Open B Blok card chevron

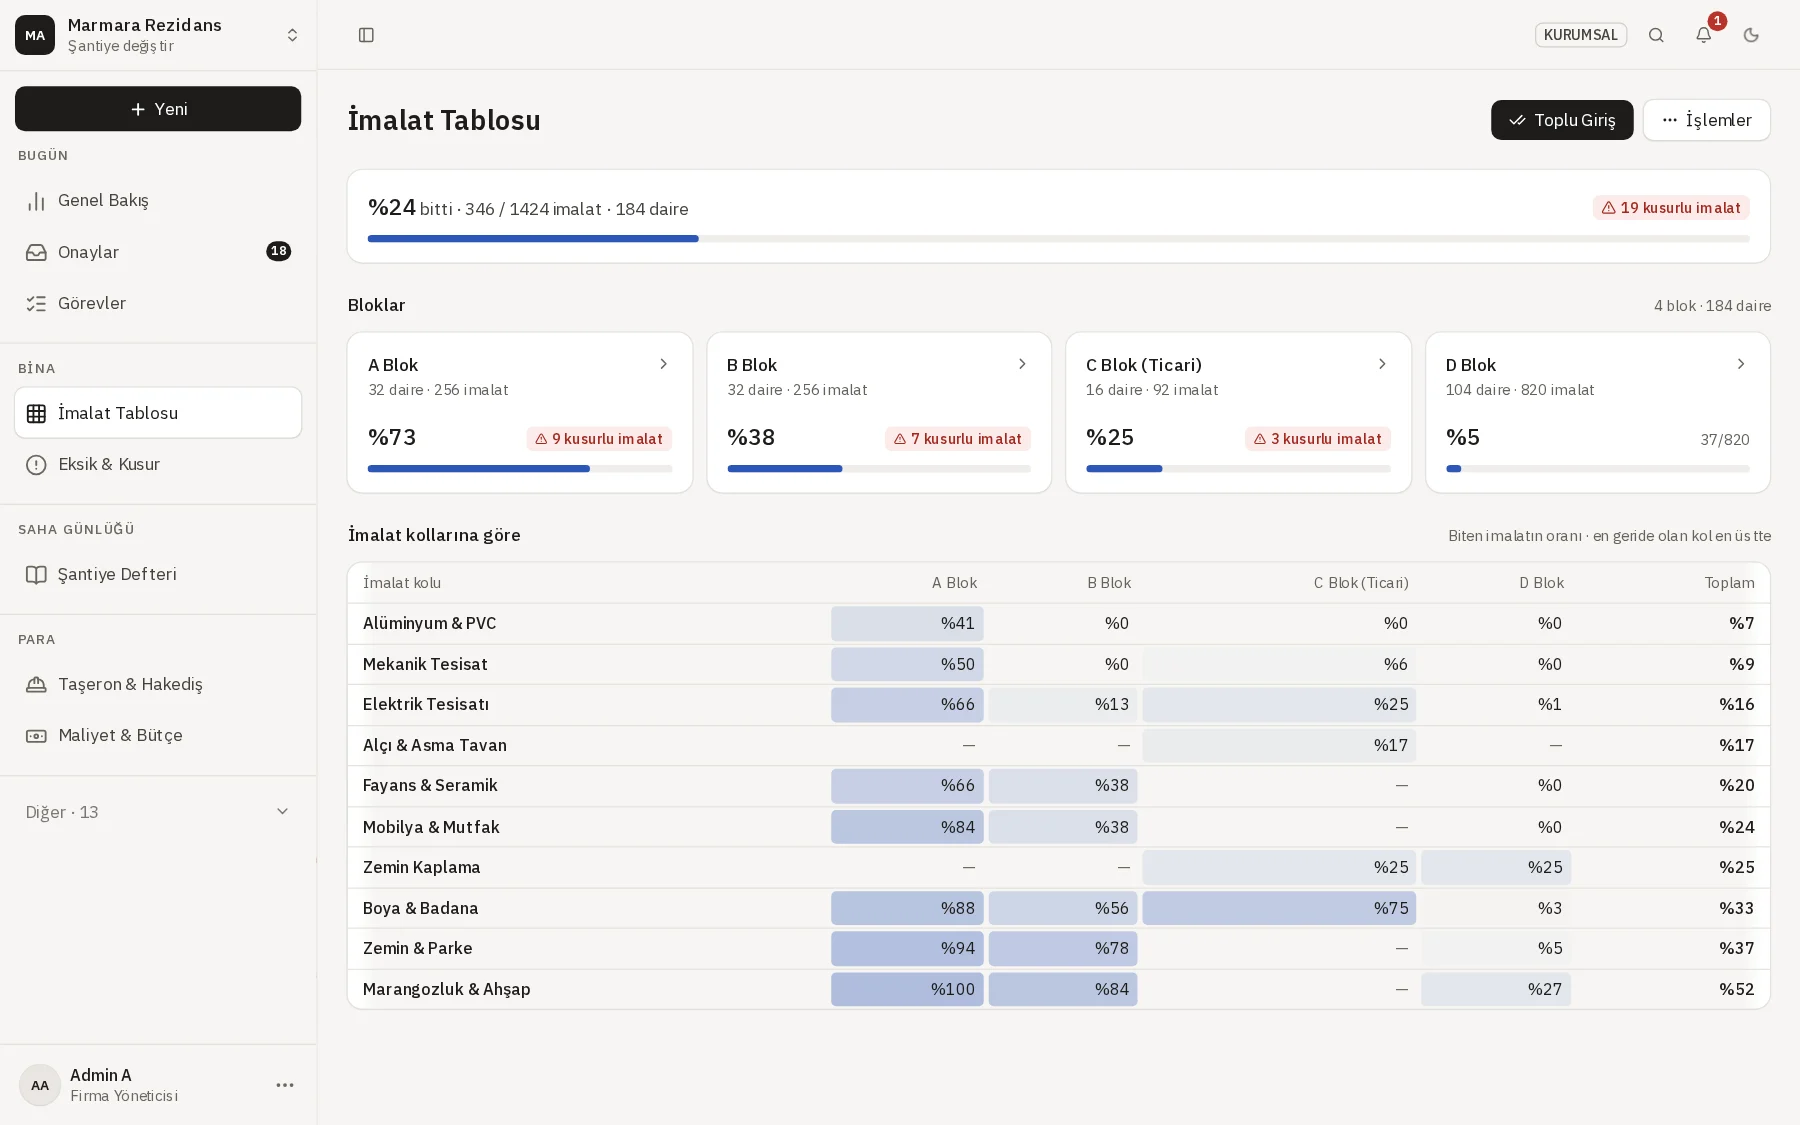pos(1022,364)
